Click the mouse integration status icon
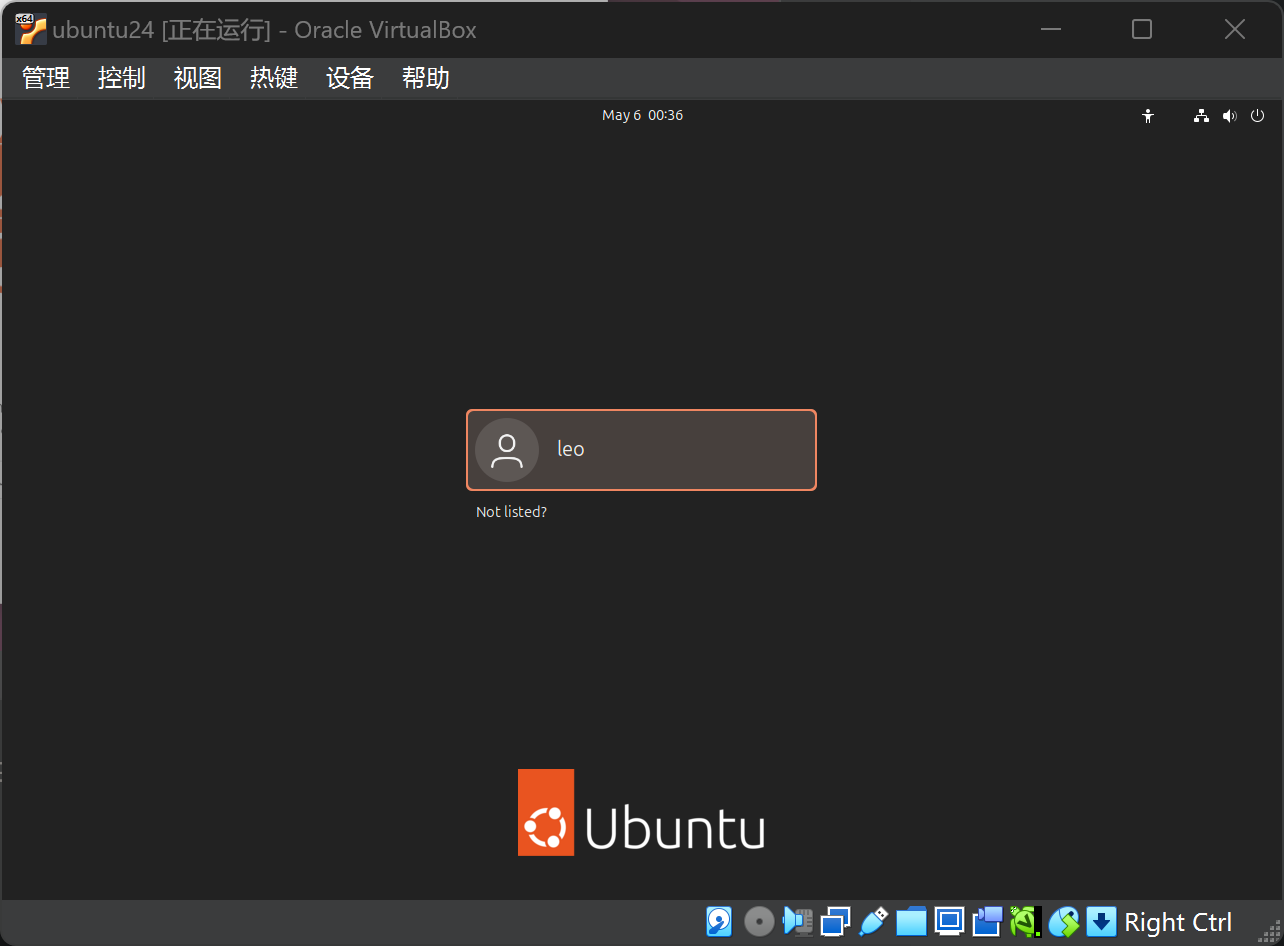 [x=1063, y=921]
